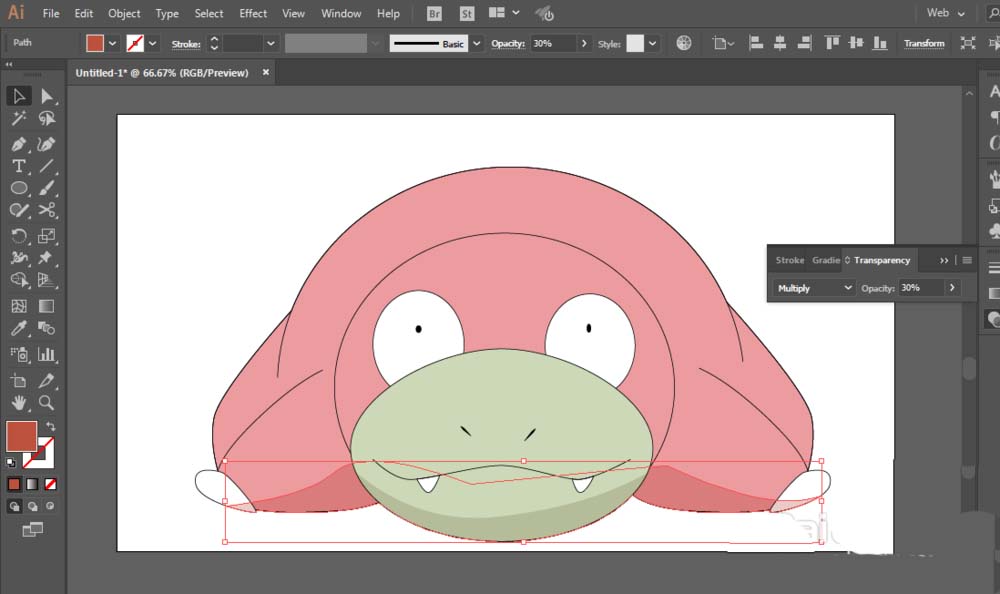The image size is (1000, 594).
Task: Select the Ellipse tool
Action: tap(18, 188)
